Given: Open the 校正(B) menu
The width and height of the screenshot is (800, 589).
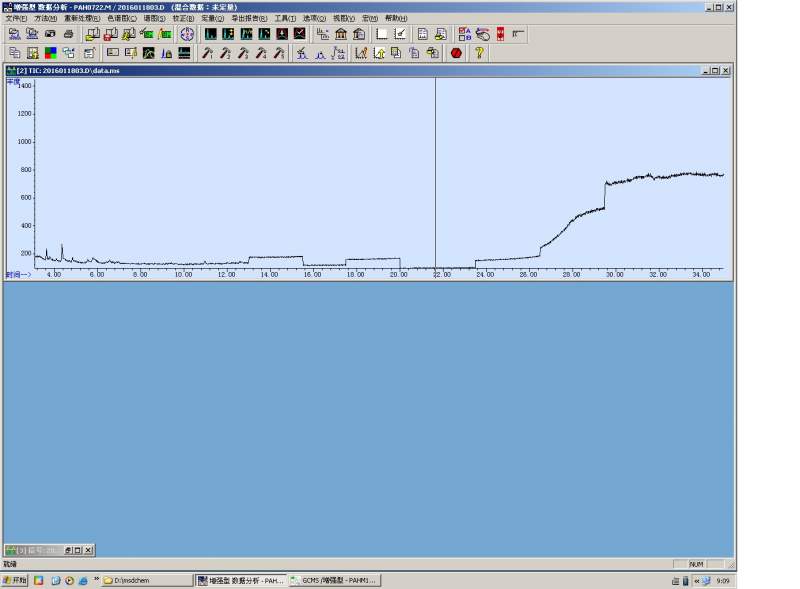Looking at the screenshot, I should coord(183,18).
